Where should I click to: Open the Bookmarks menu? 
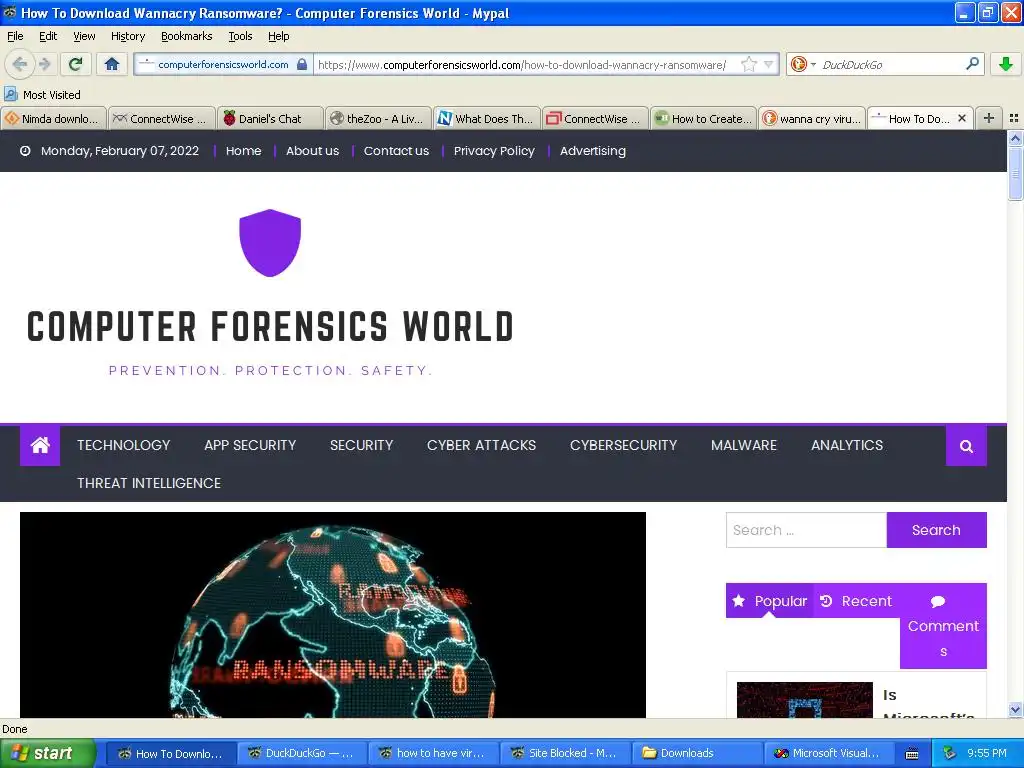(x=186, y=36)
